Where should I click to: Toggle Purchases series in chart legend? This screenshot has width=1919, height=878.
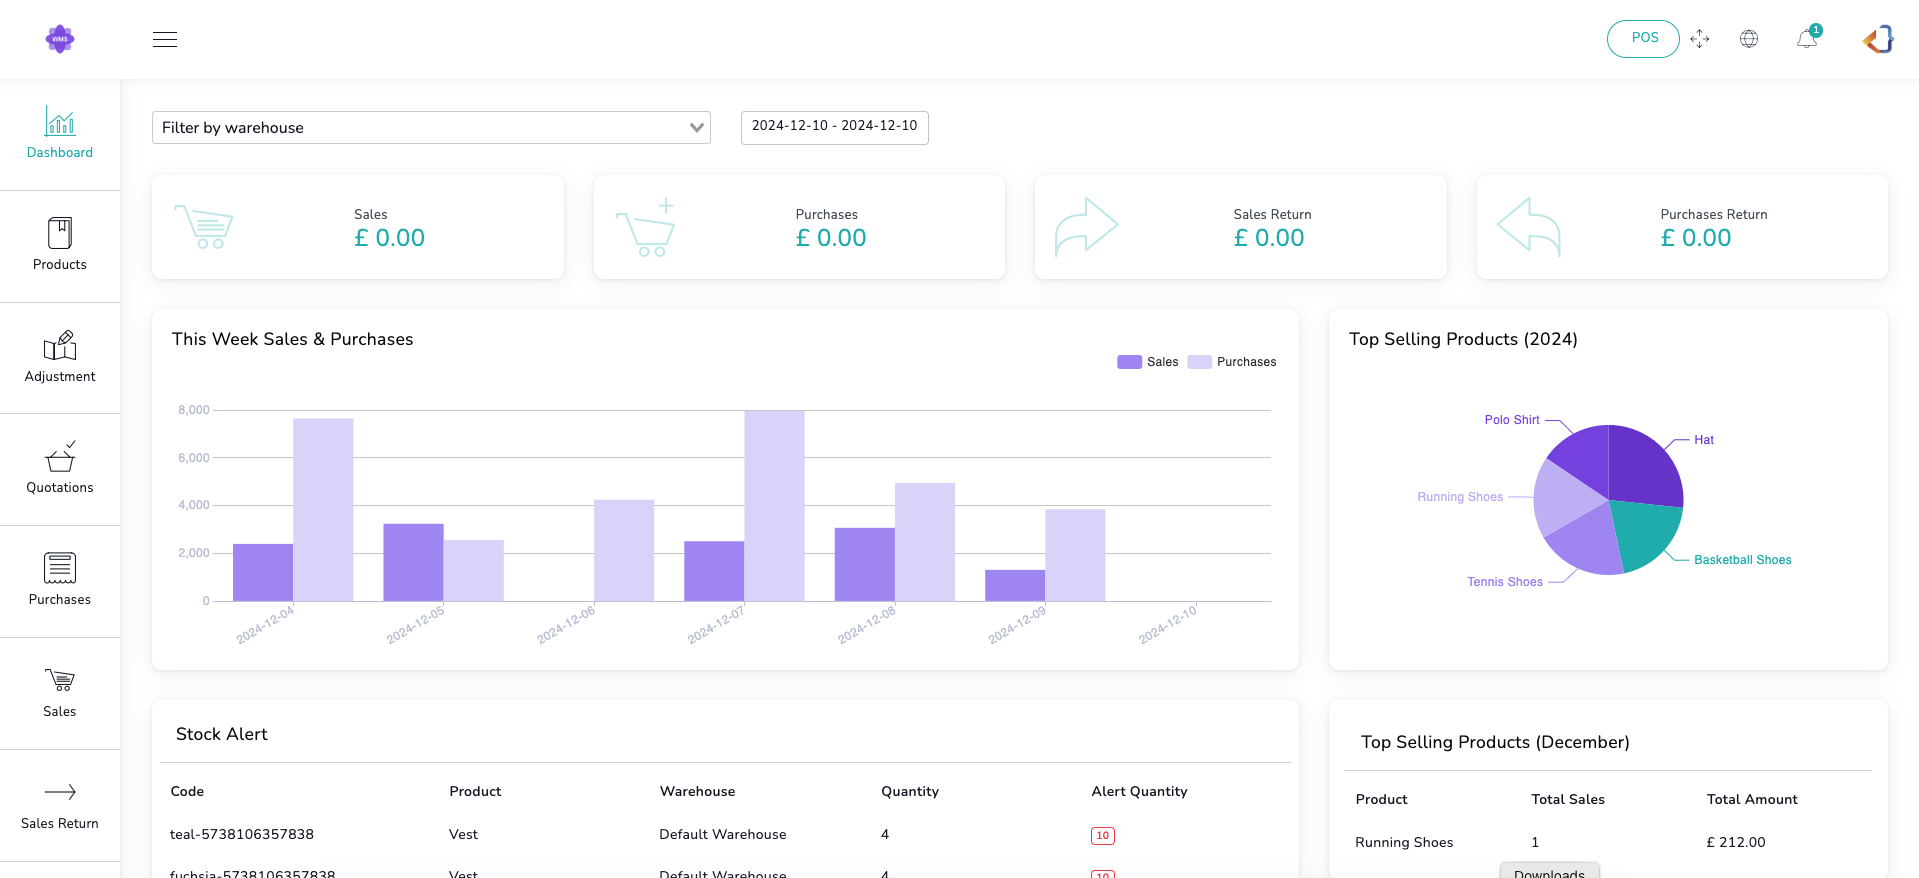tap(1232, 362)
